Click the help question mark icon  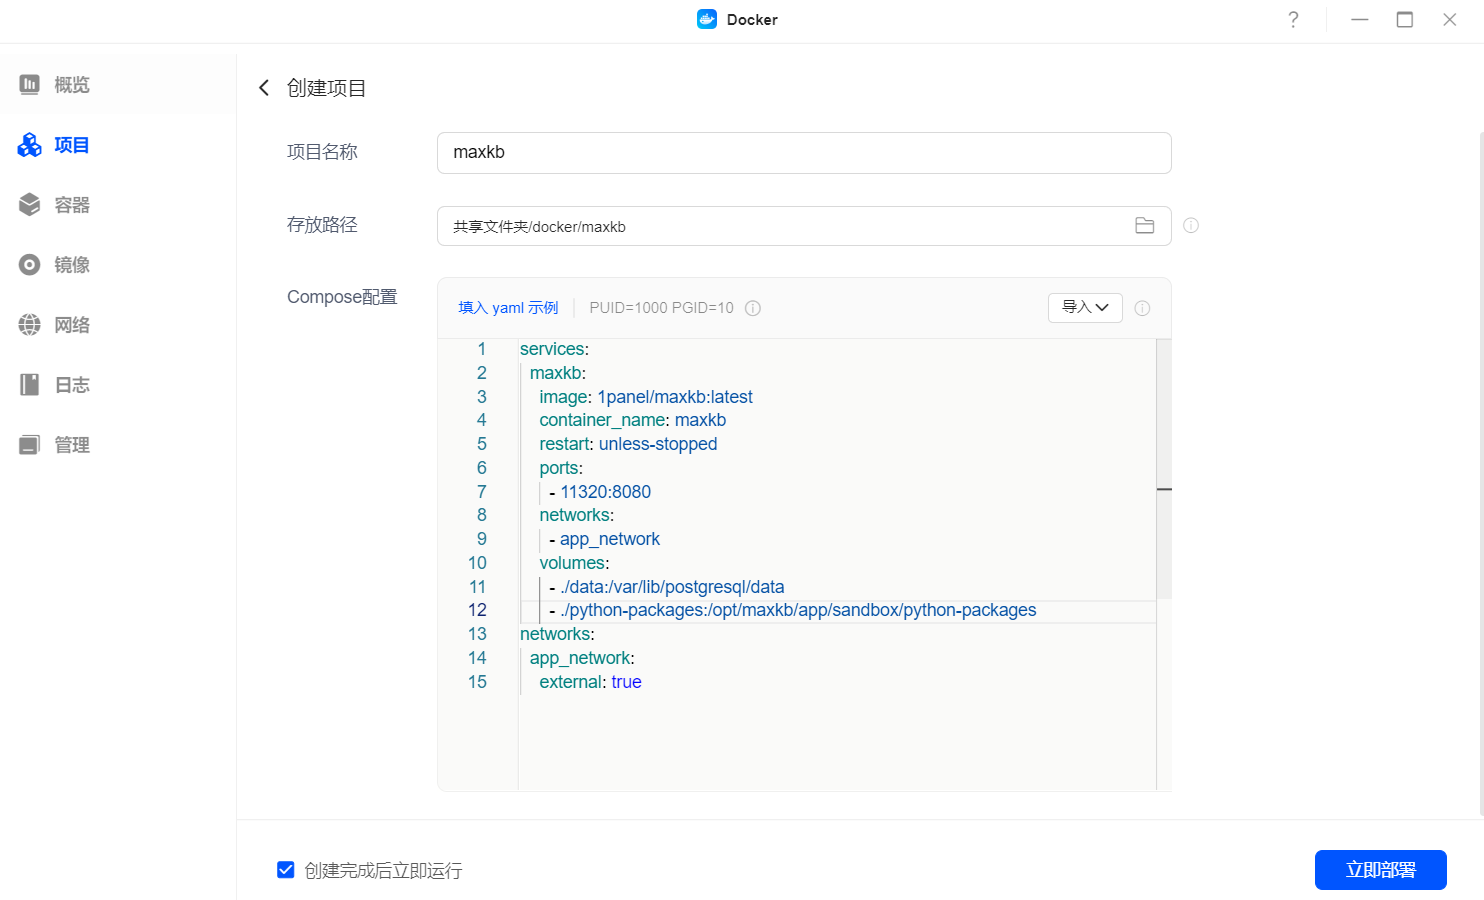coord(1293,20)
